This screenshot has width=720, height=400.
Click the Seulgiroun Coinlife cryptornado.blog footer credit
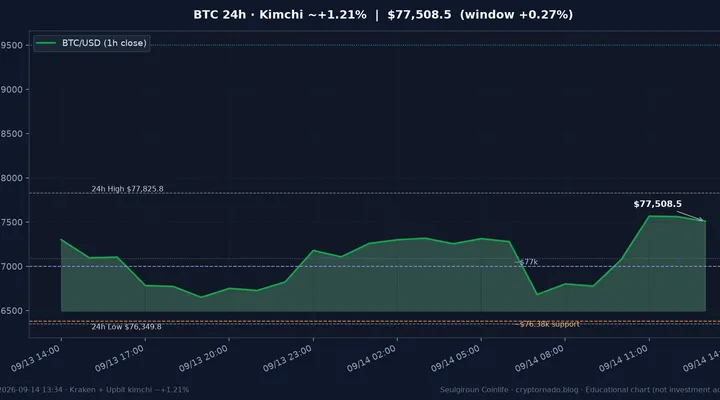(579, 390)
